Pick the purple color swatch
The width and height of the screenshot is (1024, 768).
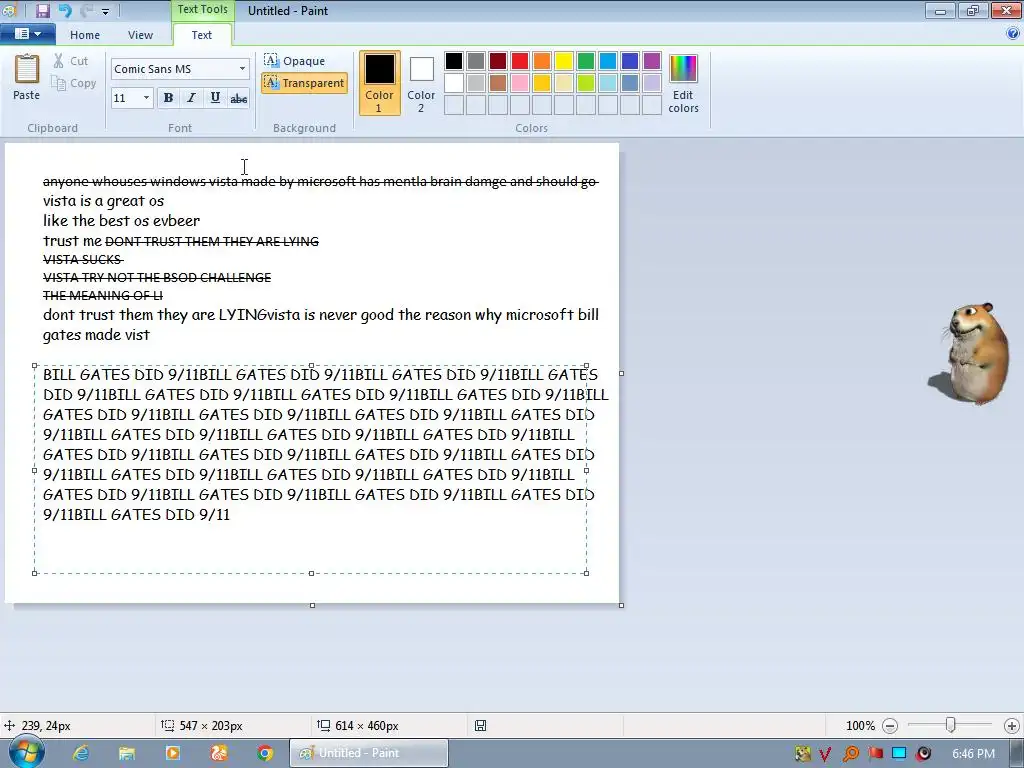tap(652, 61)
